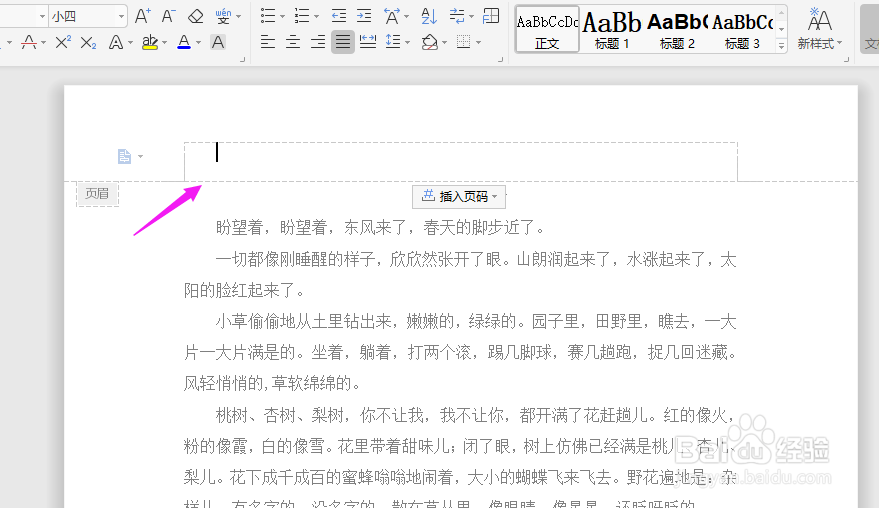Align text left

click(268, 42)
